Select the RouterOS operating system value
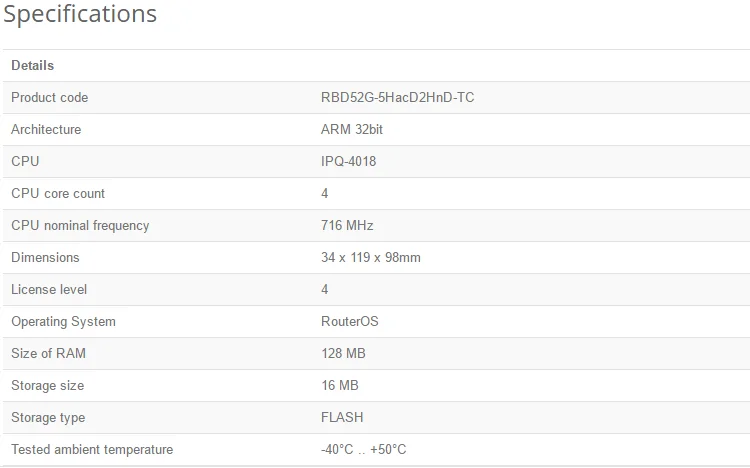The height and width of the screenshot is (468, 750). coord(350,322)
